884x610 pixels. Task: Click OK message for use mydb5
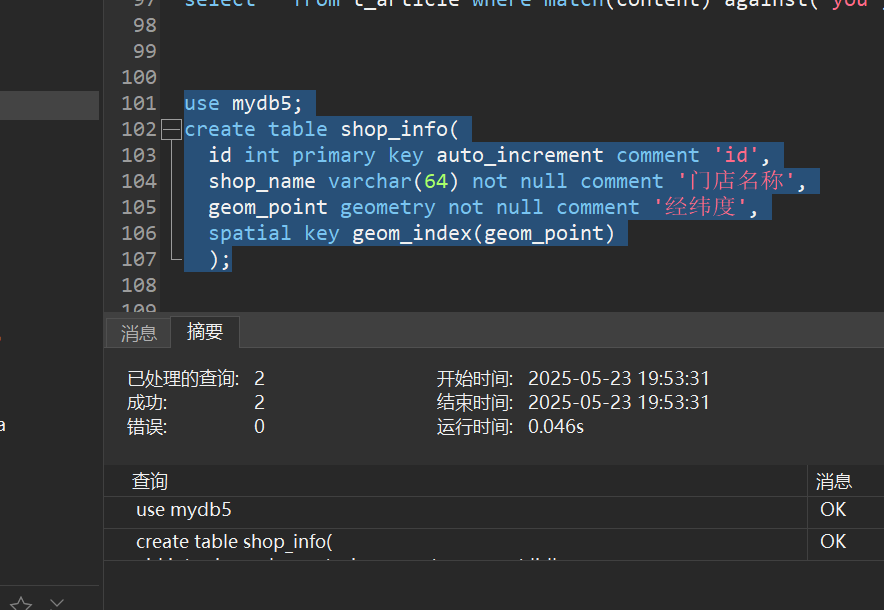pos(833,510)
